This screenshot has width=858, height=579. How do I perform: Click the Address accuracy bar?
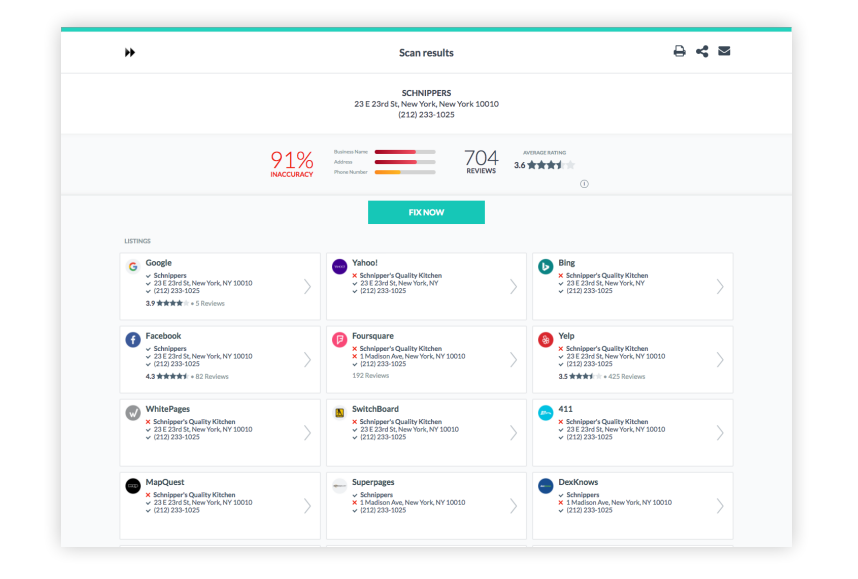(405, 162)
